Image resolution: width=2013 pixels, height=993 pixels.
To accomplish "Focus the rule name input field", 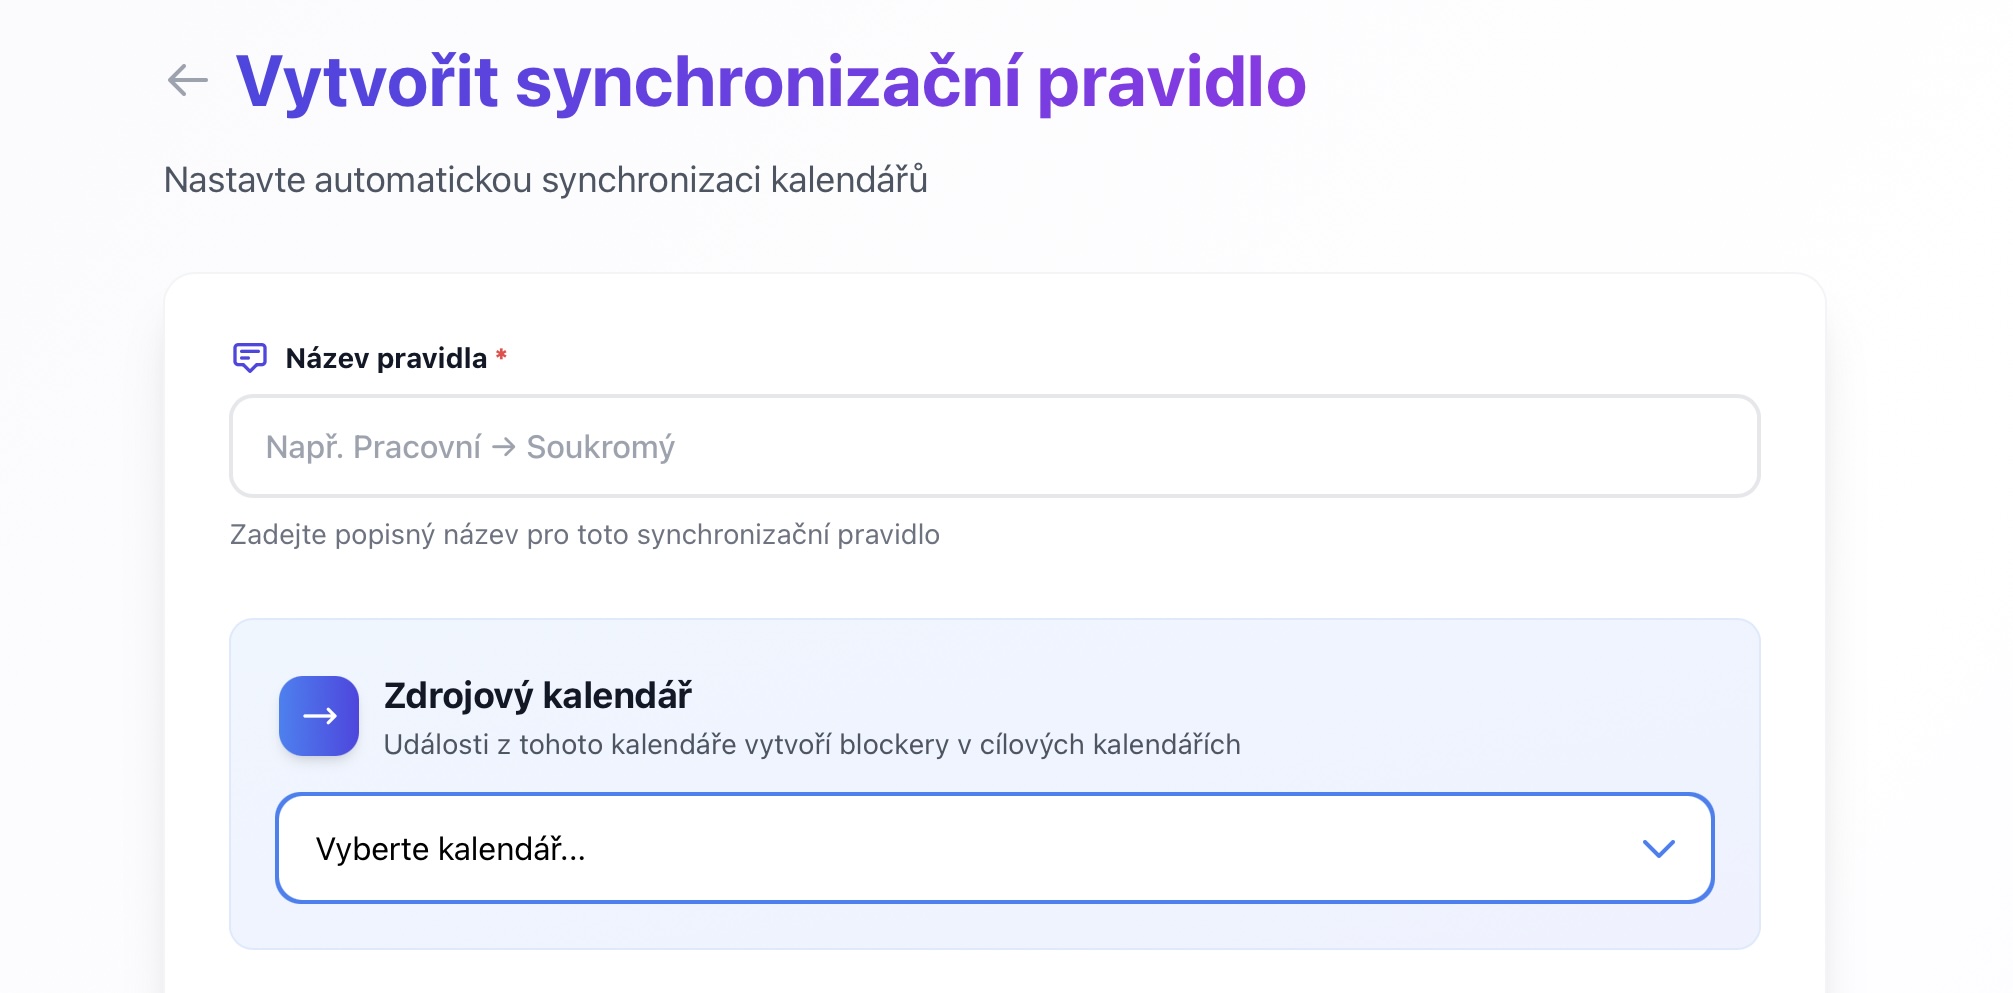I will click(x=1100, y=447).
